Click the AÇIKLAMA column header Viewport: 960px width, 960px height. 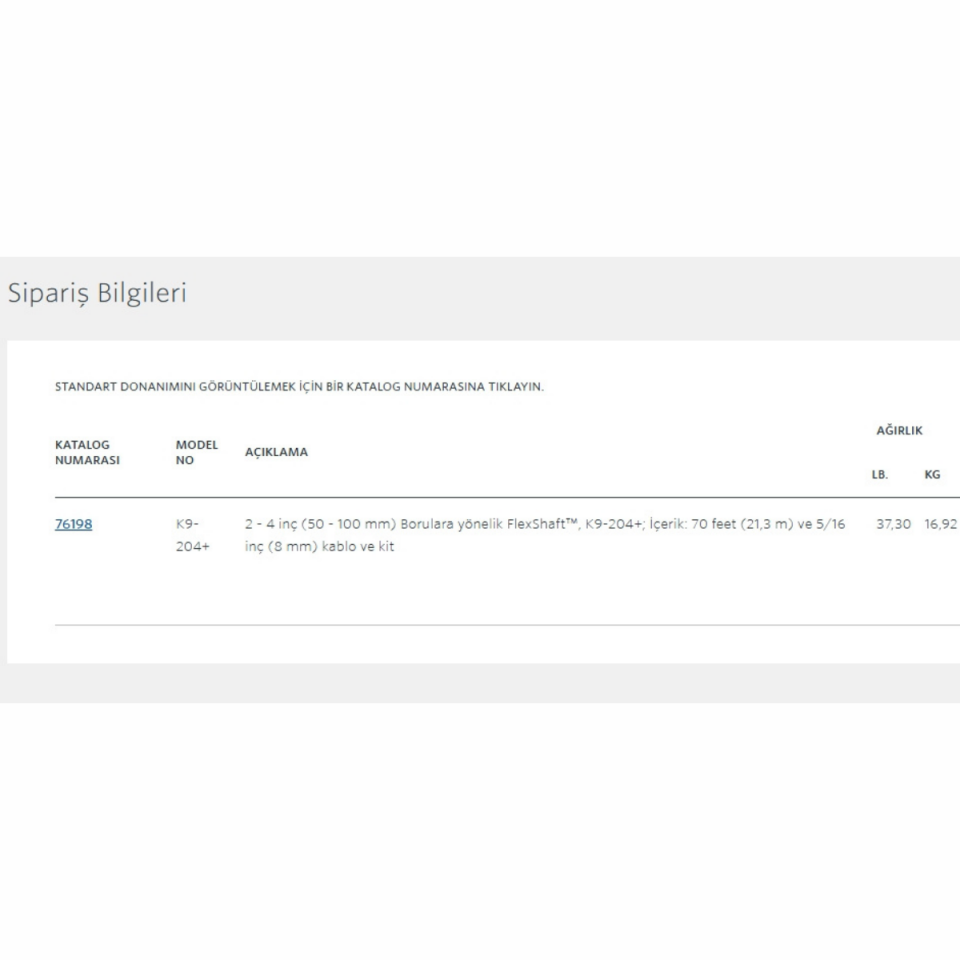(276, 452)
